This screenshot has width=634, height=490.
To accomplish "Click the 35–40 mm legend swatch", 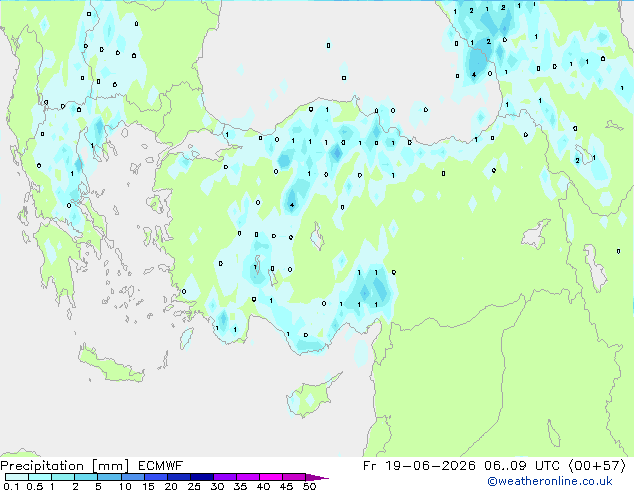I will tap(247, 477).
